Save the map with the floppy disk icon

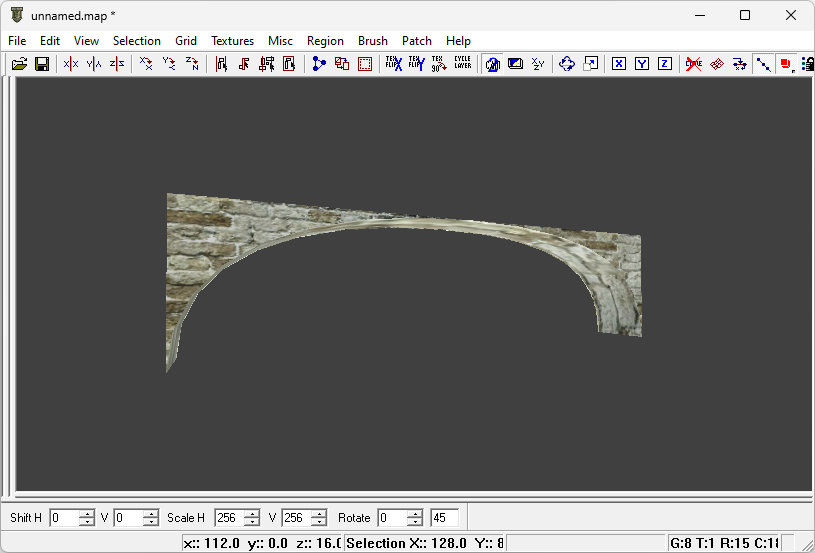[42, 64]
